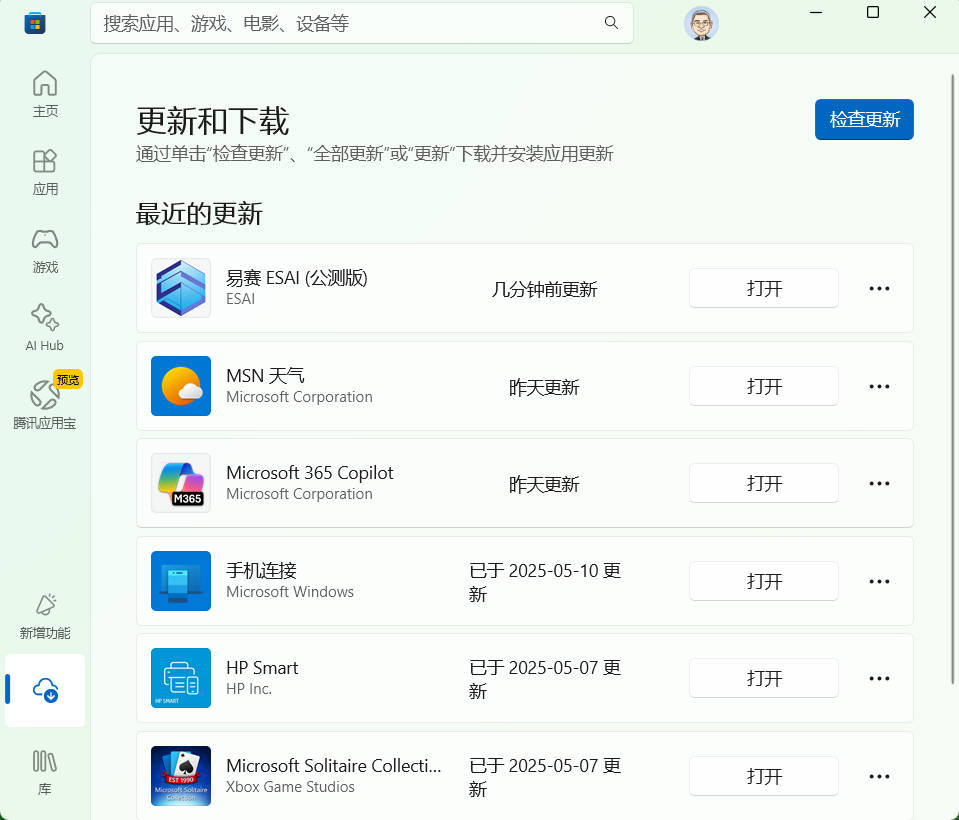This screenshot has width=959, height=820.
Task: Open more options for MSN 天气
Action: pos(879,386)
